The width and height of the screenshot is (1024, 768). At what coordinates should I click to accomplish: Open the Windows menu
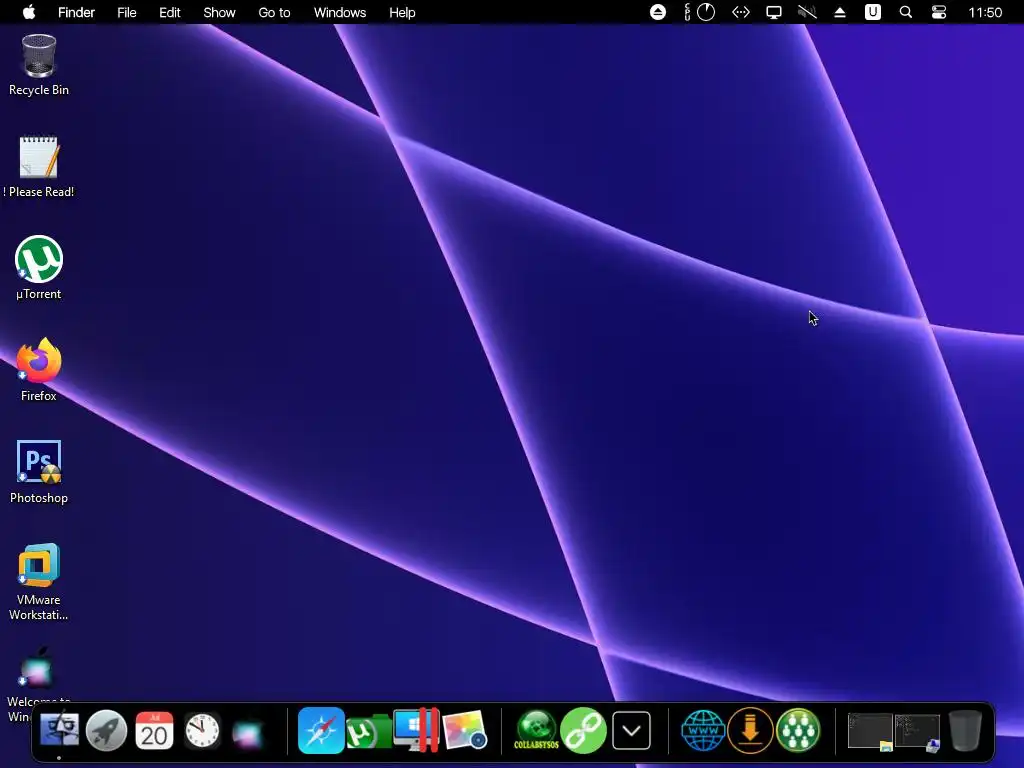pos(340,12)
